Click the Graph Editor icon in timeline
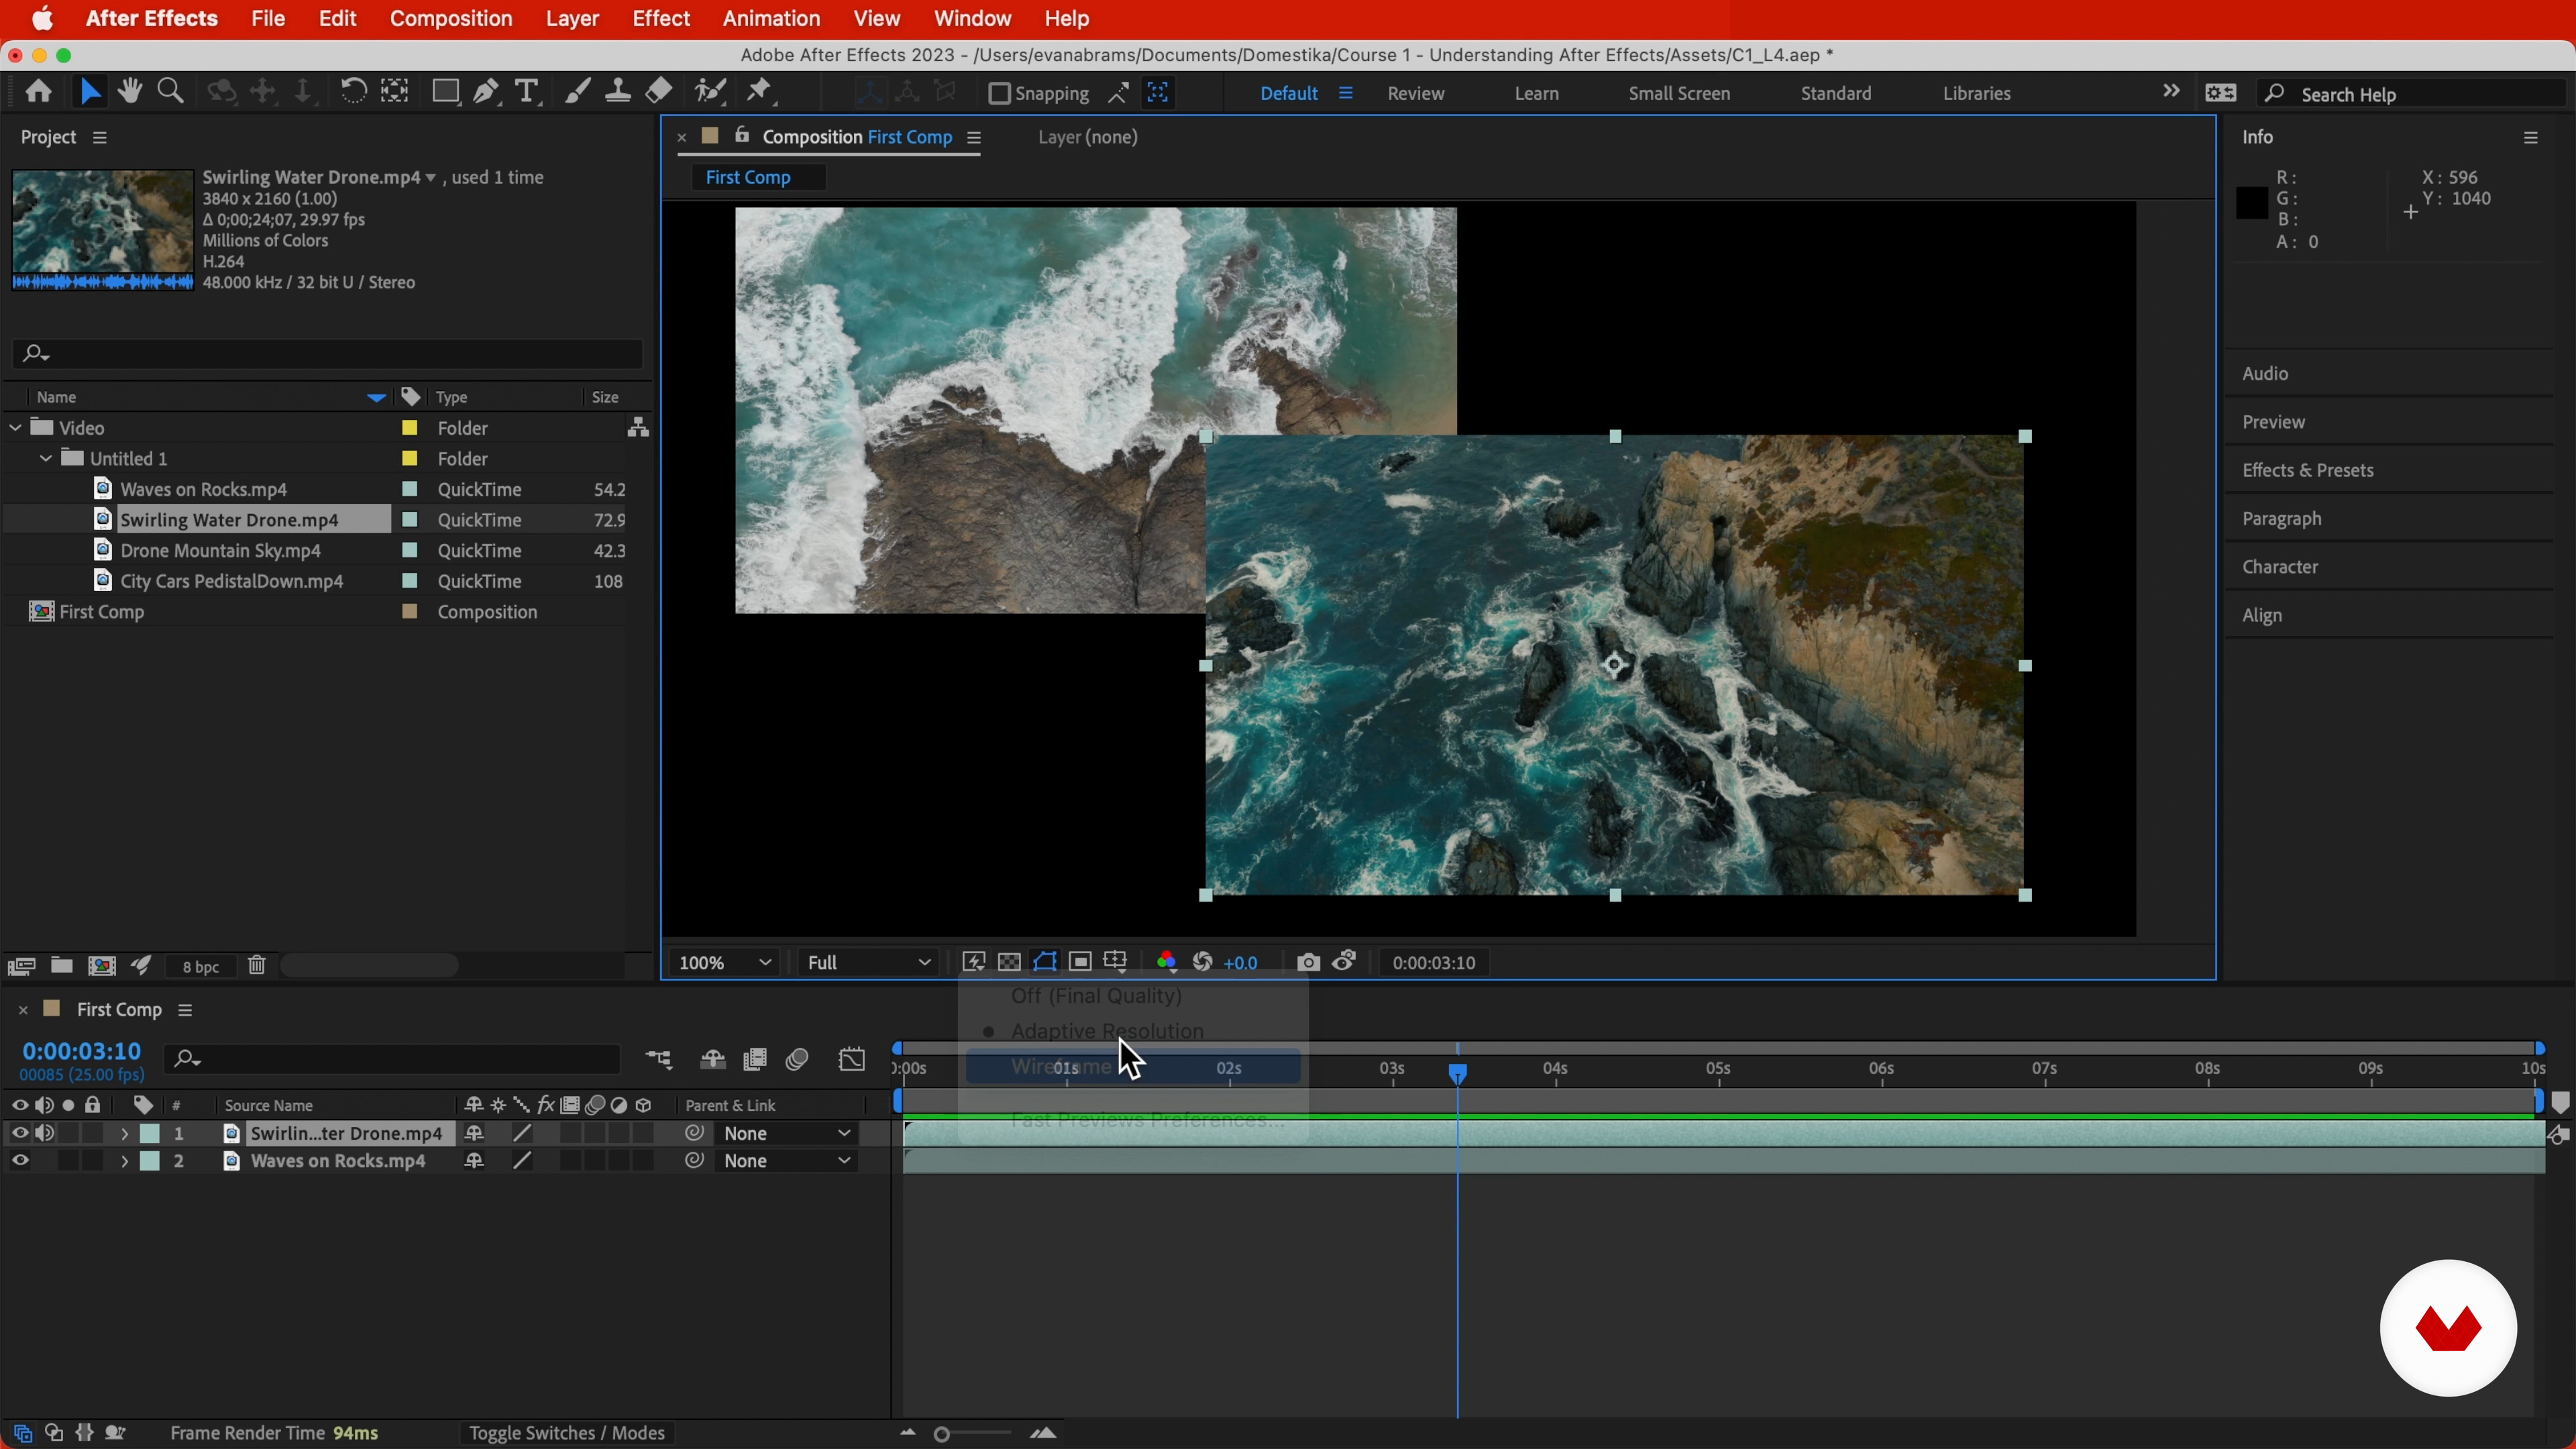The image size is (2576, 1449). pos(852,1060)
